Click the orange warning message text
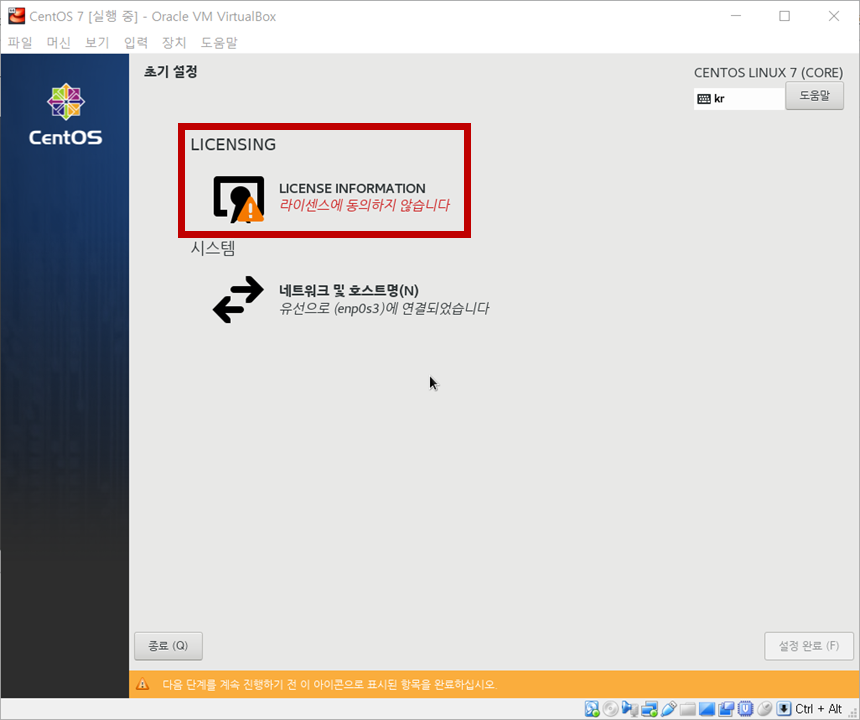This screenshot has height=720, width=860. click(329, 684)
